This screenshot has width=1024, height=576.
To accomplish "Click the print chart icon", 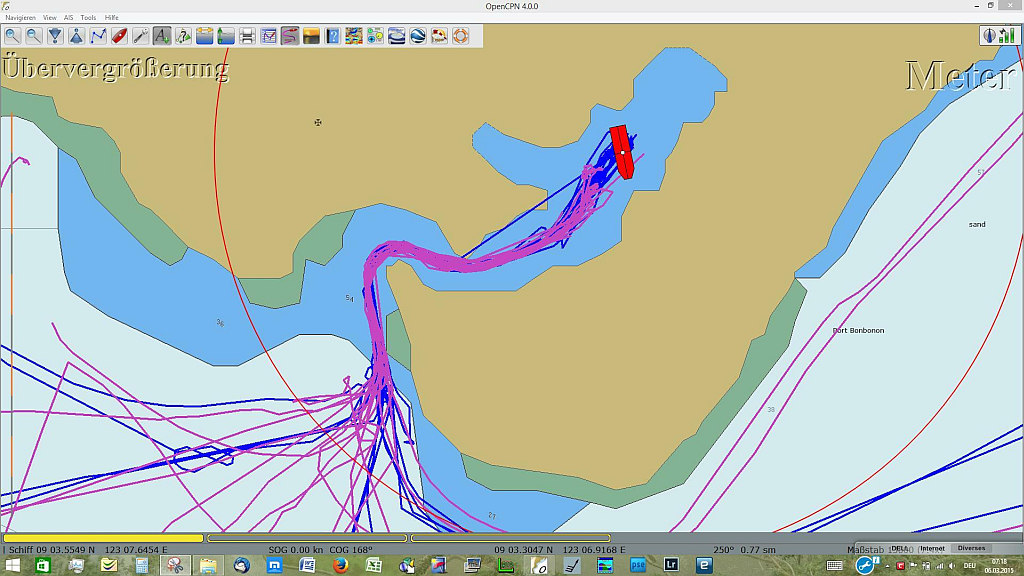I will (x=247, y=36).
